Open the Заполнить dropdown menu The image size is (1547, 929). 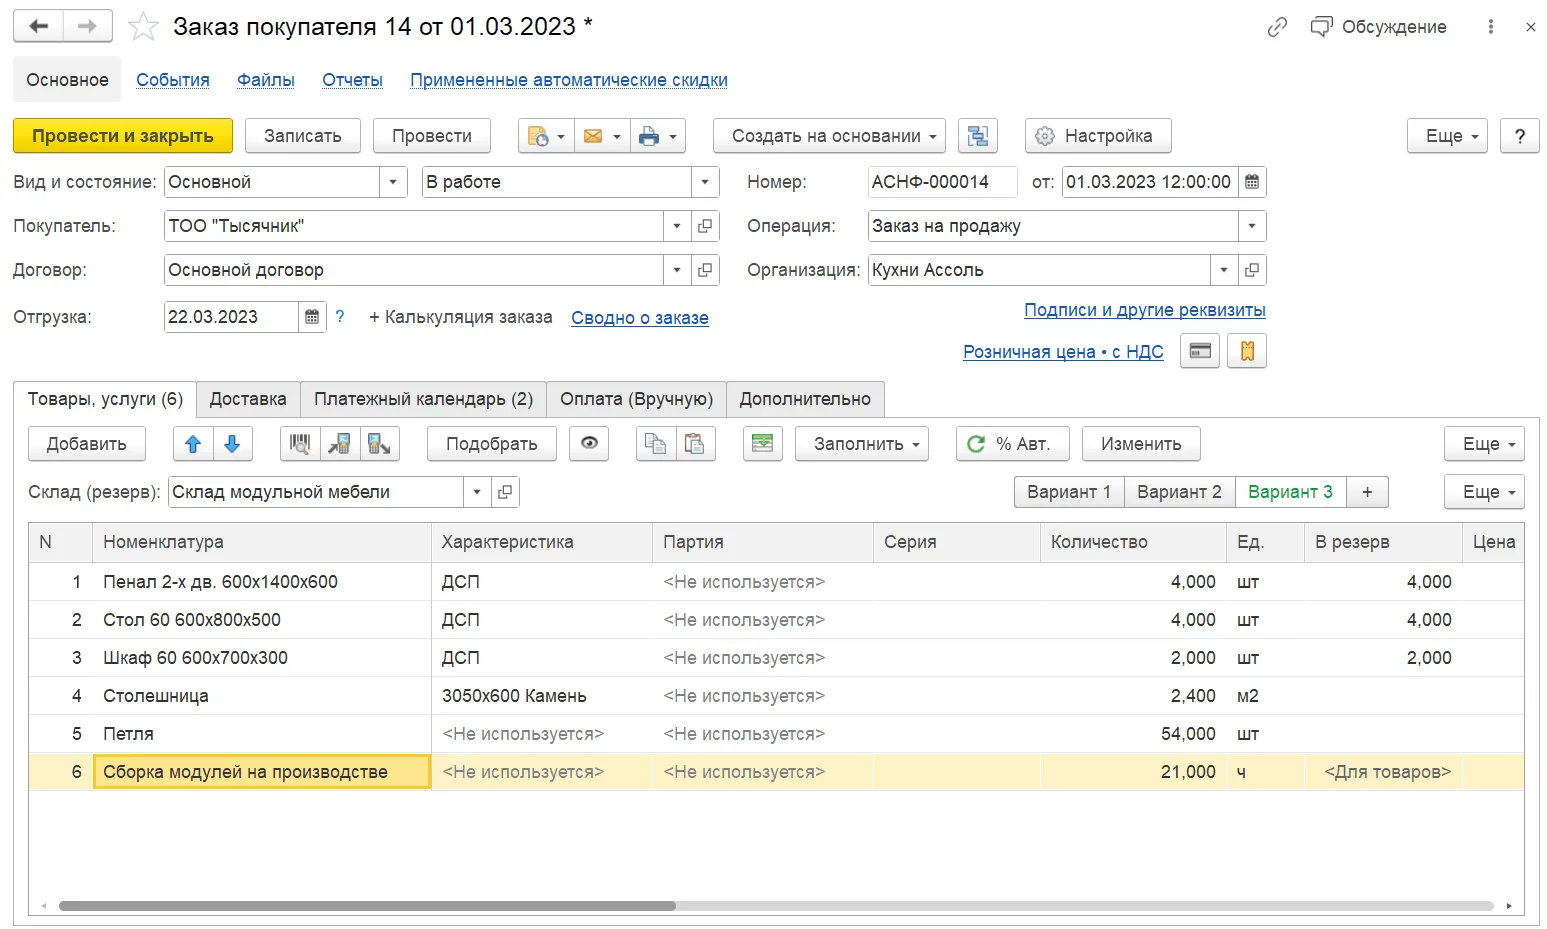tap(862, 444)
